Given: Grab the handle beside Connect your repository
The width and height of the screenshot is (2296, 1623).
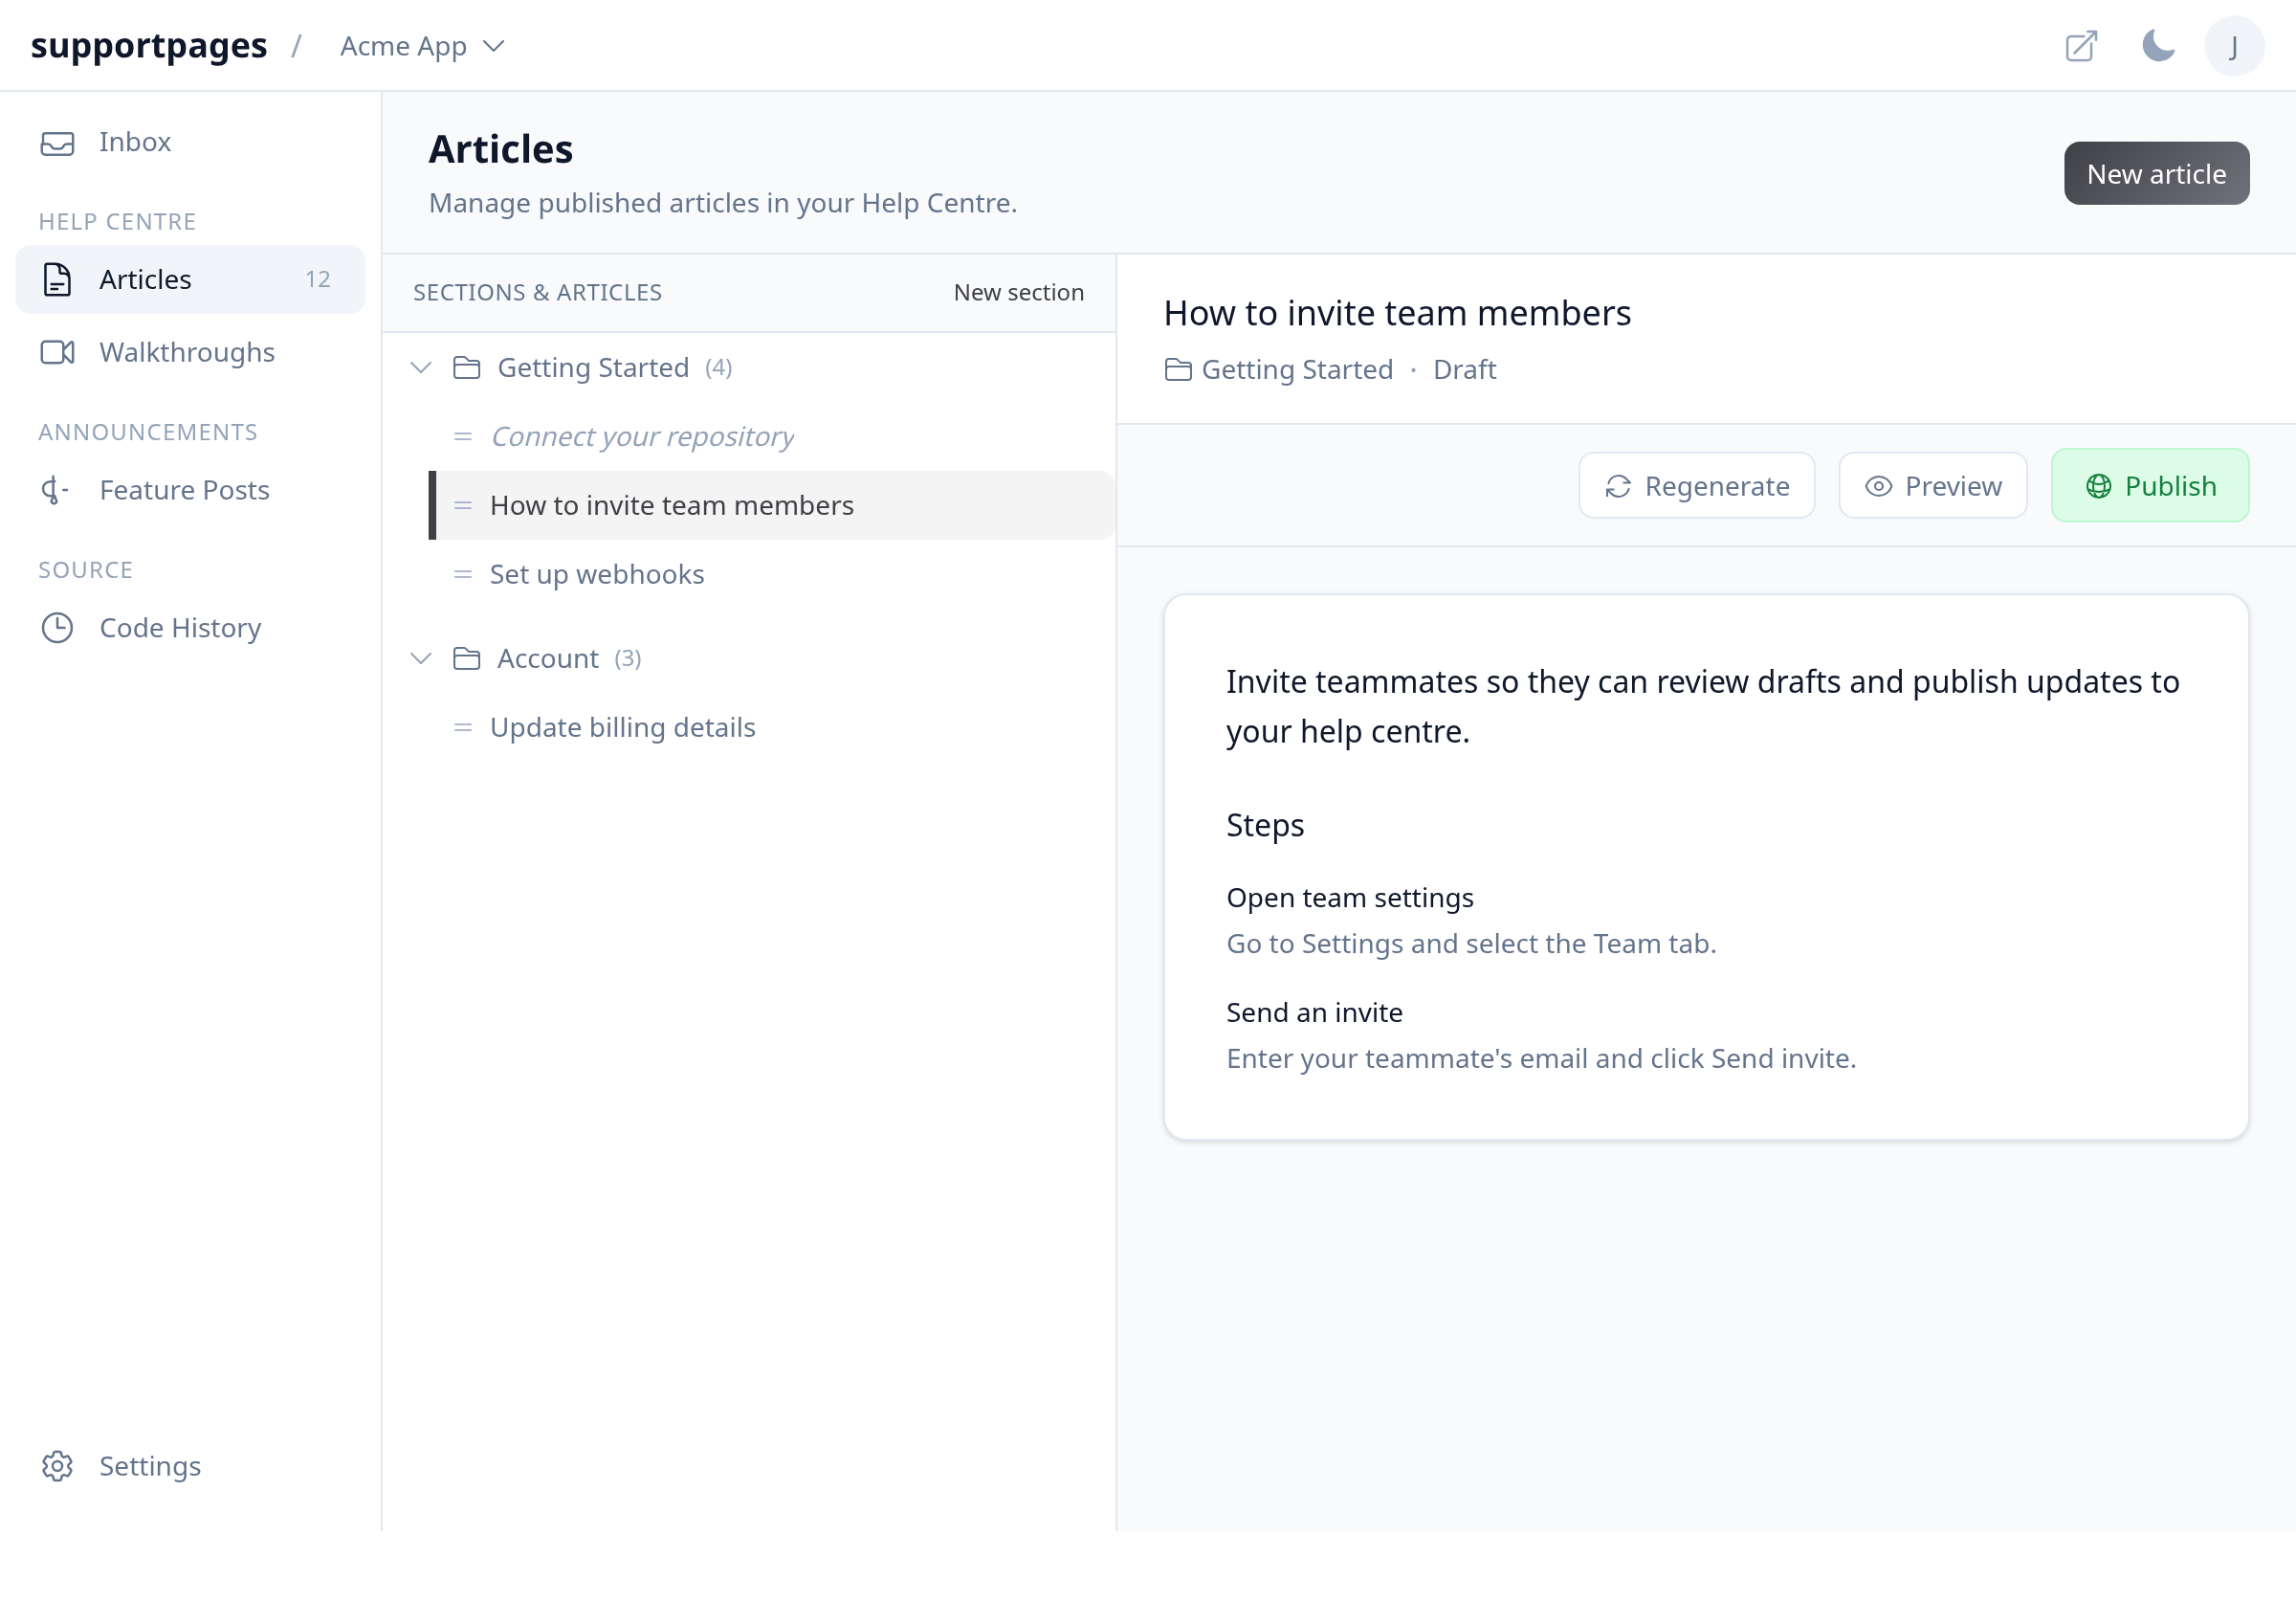Looking at the screenshot, I should (463, 437).
